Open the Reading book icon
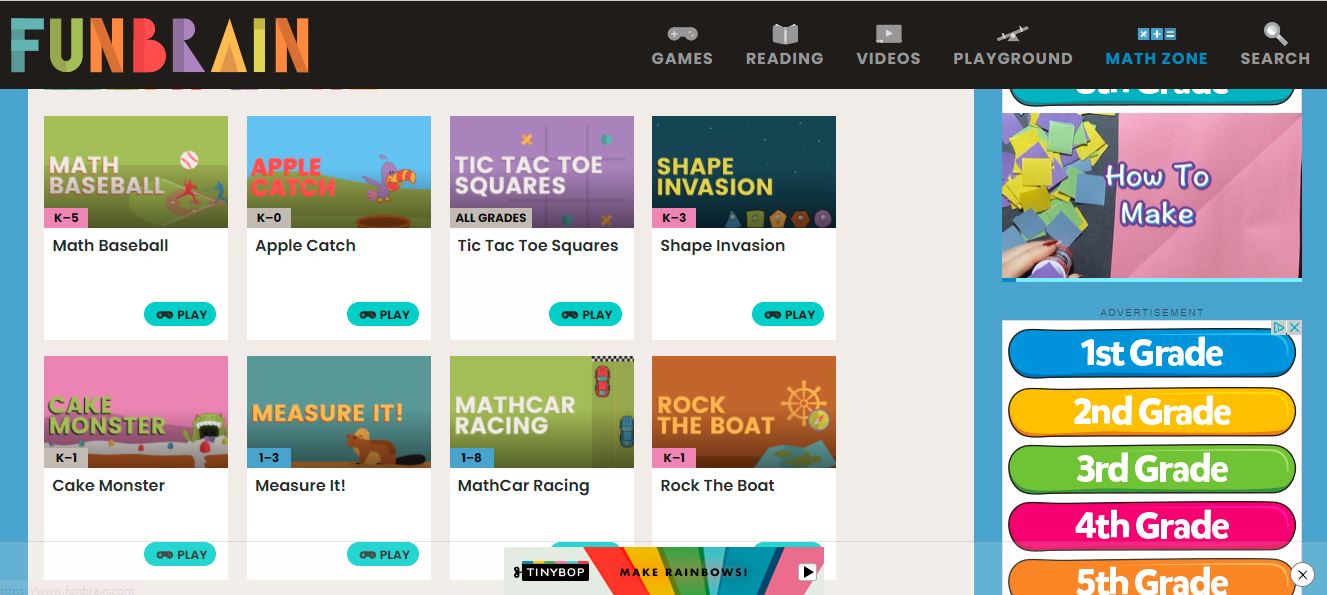 [x=784, y=32]
